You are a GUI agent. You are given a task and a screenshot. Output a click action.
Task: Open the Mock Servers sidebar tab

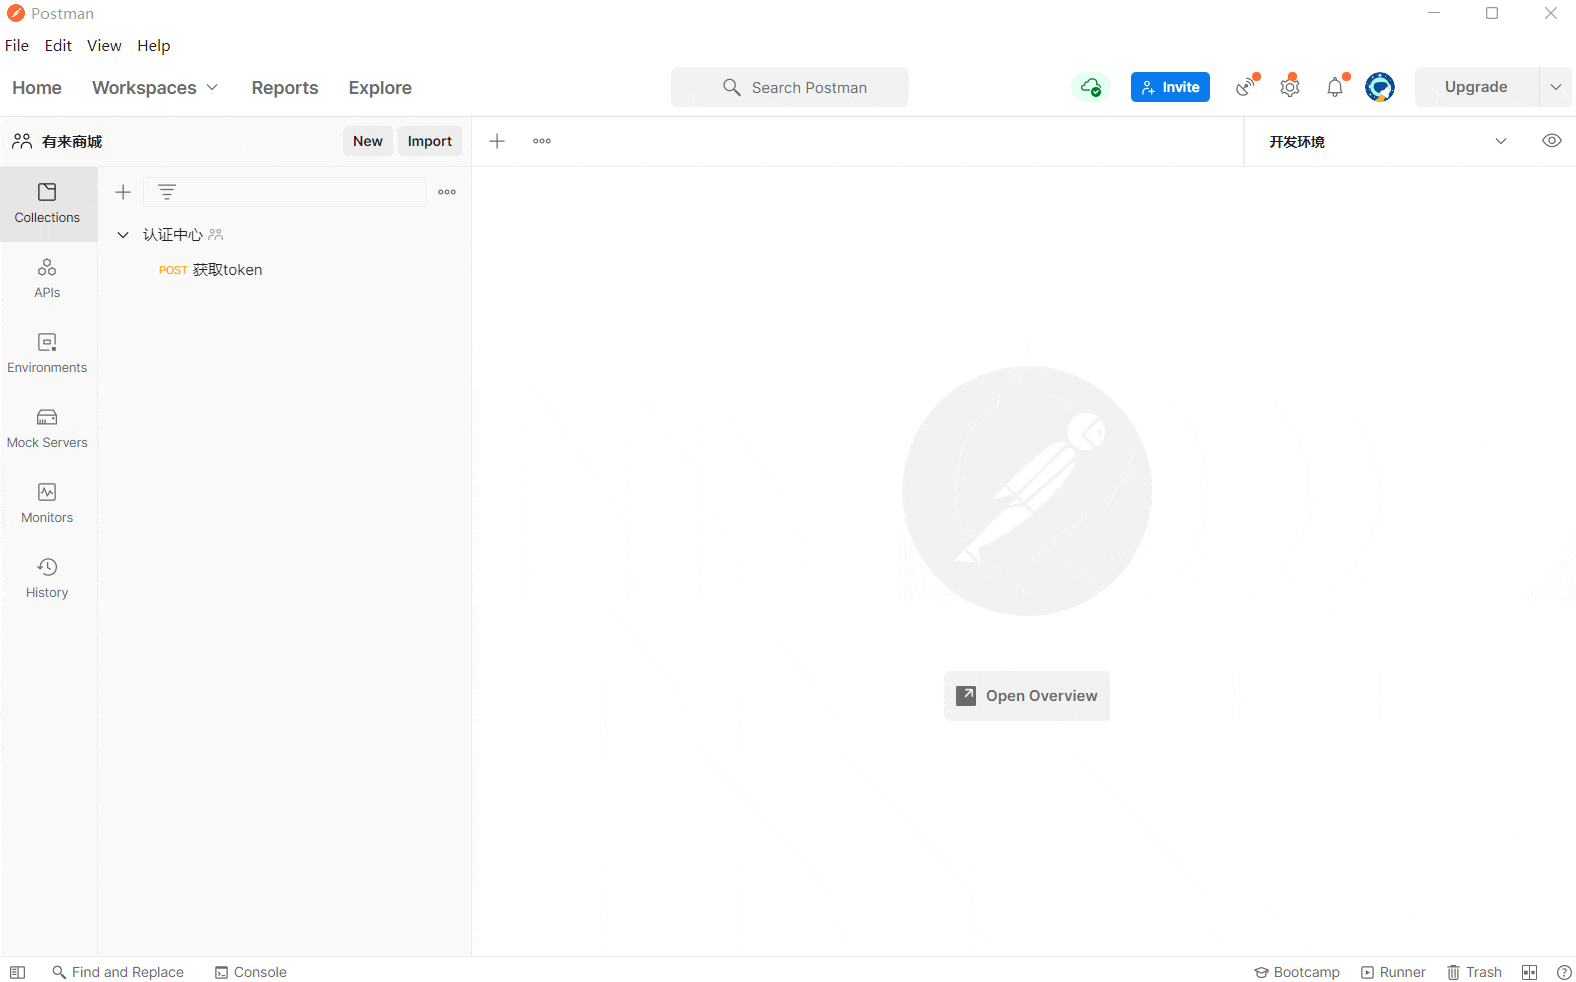click(x=47, y=429)
